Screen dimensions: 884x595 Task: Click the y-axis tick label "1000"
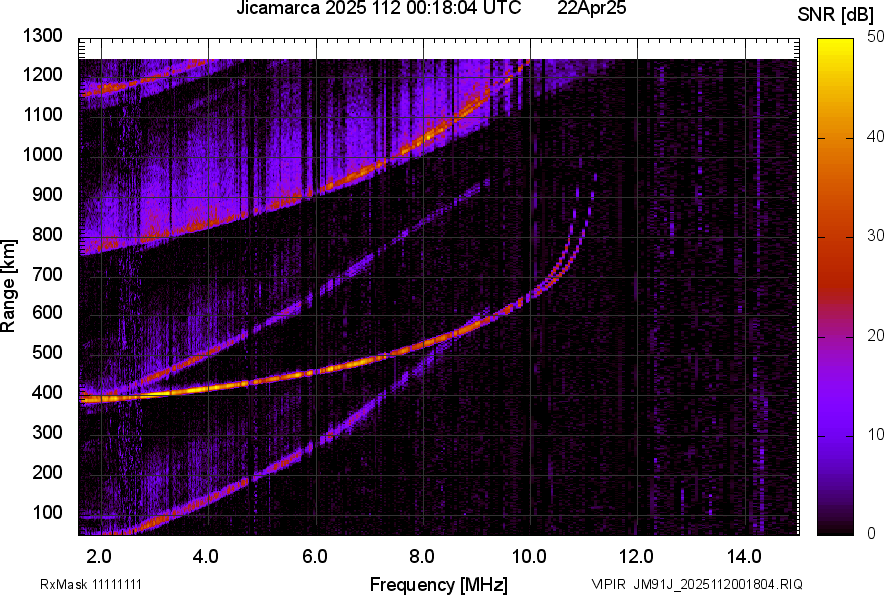[42, 155]
